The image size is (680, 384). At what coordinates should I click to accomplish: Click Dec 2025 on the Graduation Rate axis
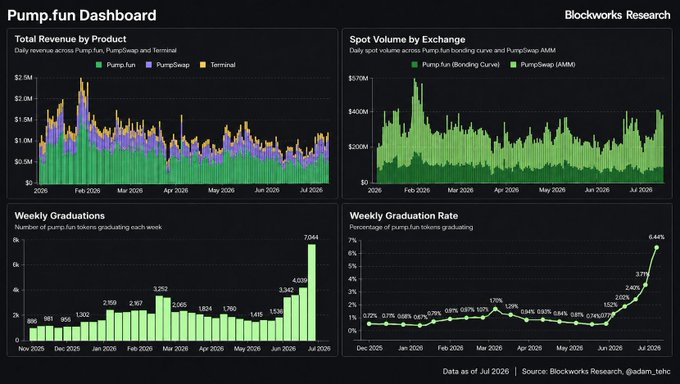(x=370, y=348)
